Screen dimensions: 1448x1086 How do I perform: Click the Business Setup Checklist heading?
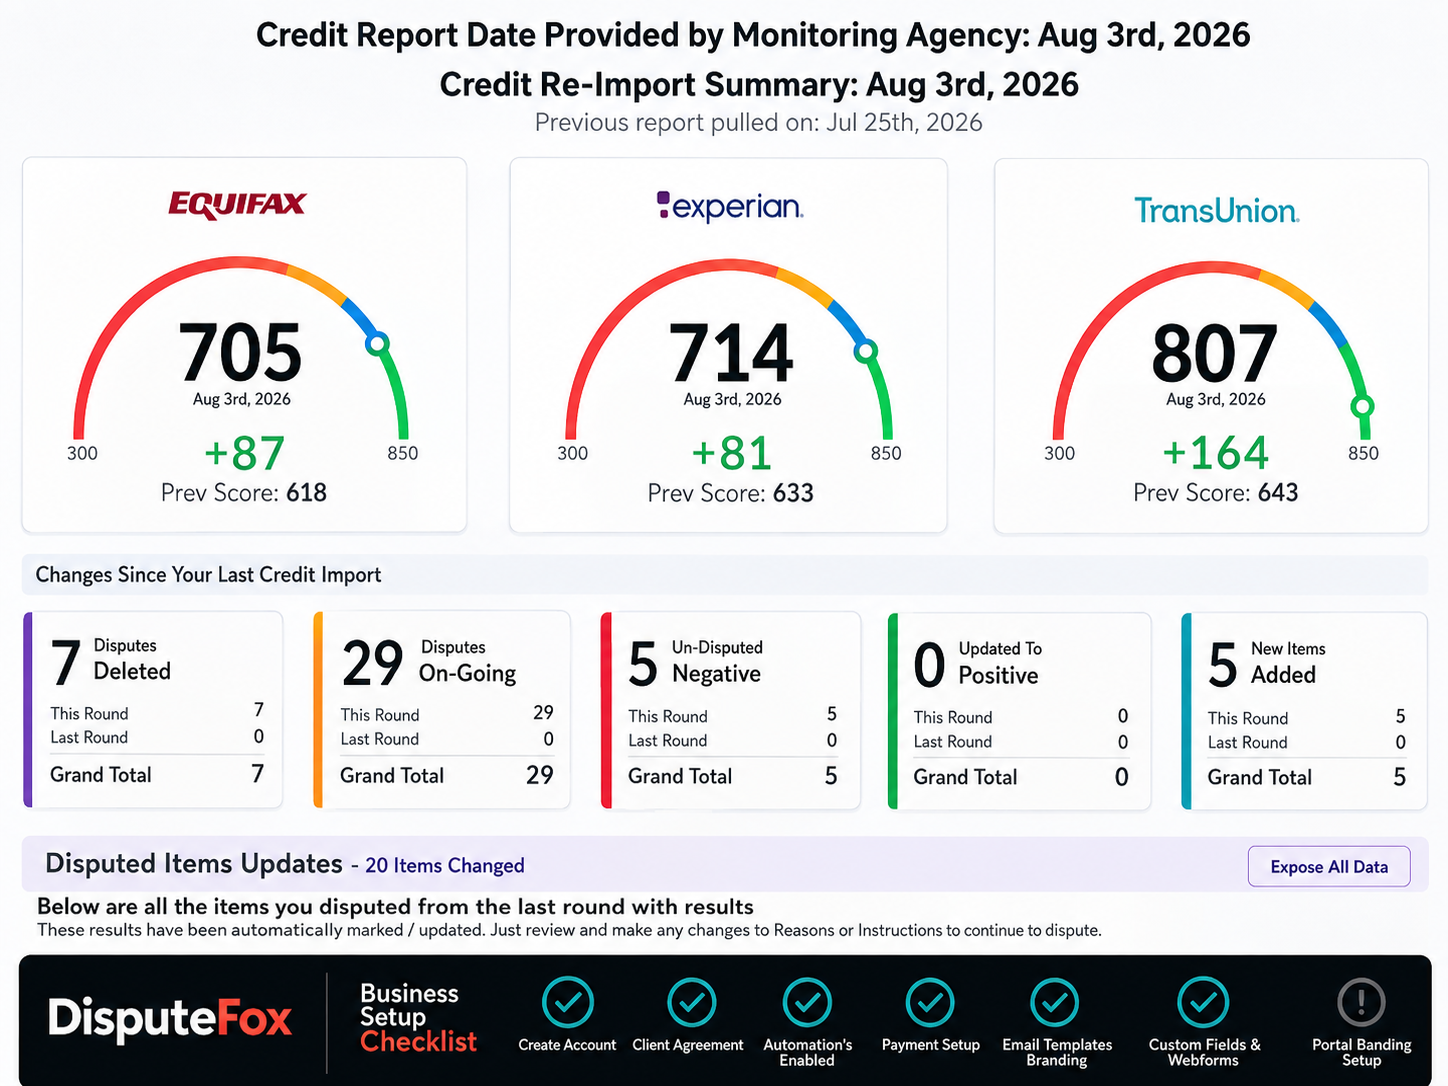tap(418, 1018)
